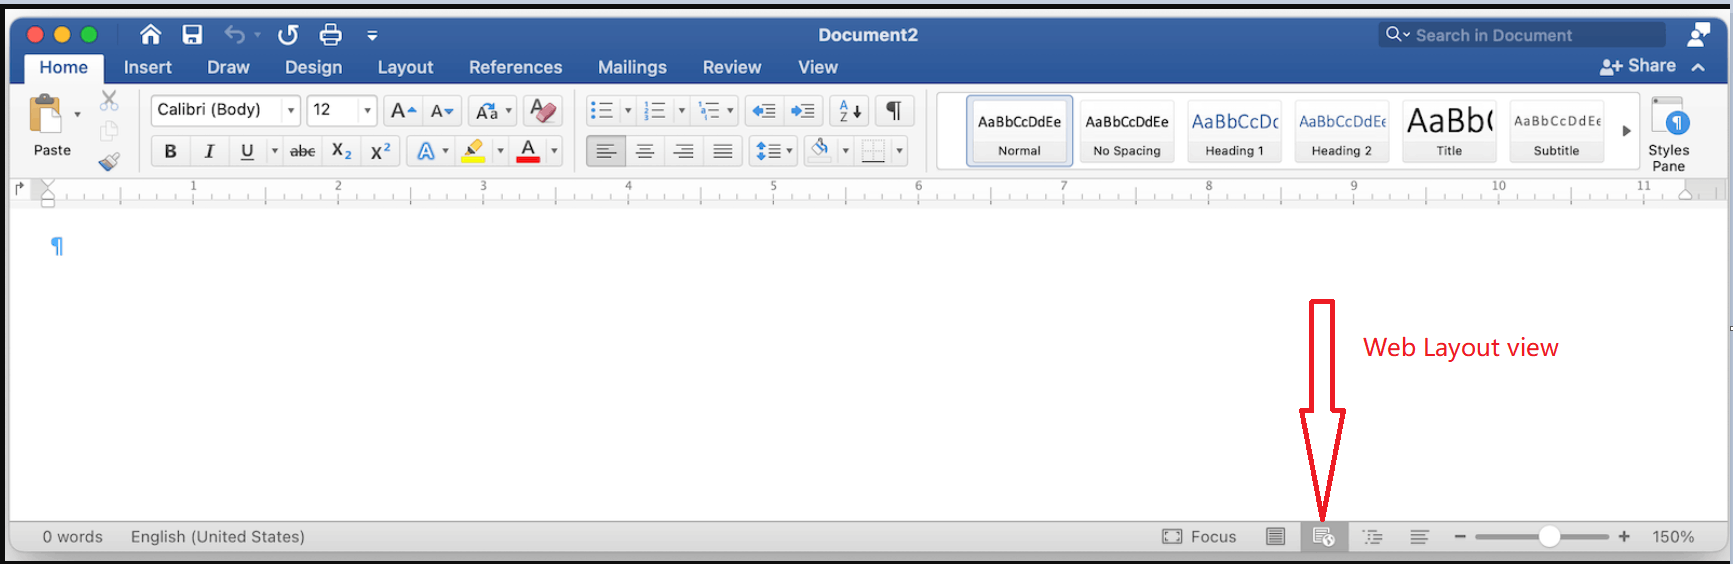This screenshot has height=564, width=1733.
Task: Open the Styles Pane
Action: pyautogui.click(x=1669, y=134)
